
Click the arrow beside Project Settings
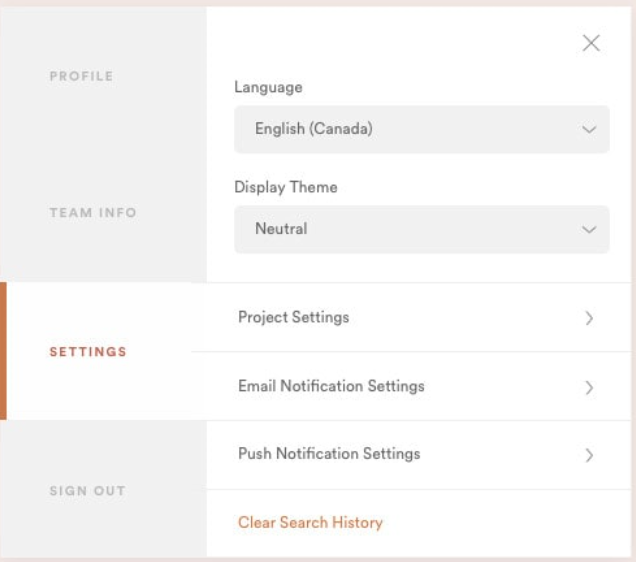tap(589, 318)
